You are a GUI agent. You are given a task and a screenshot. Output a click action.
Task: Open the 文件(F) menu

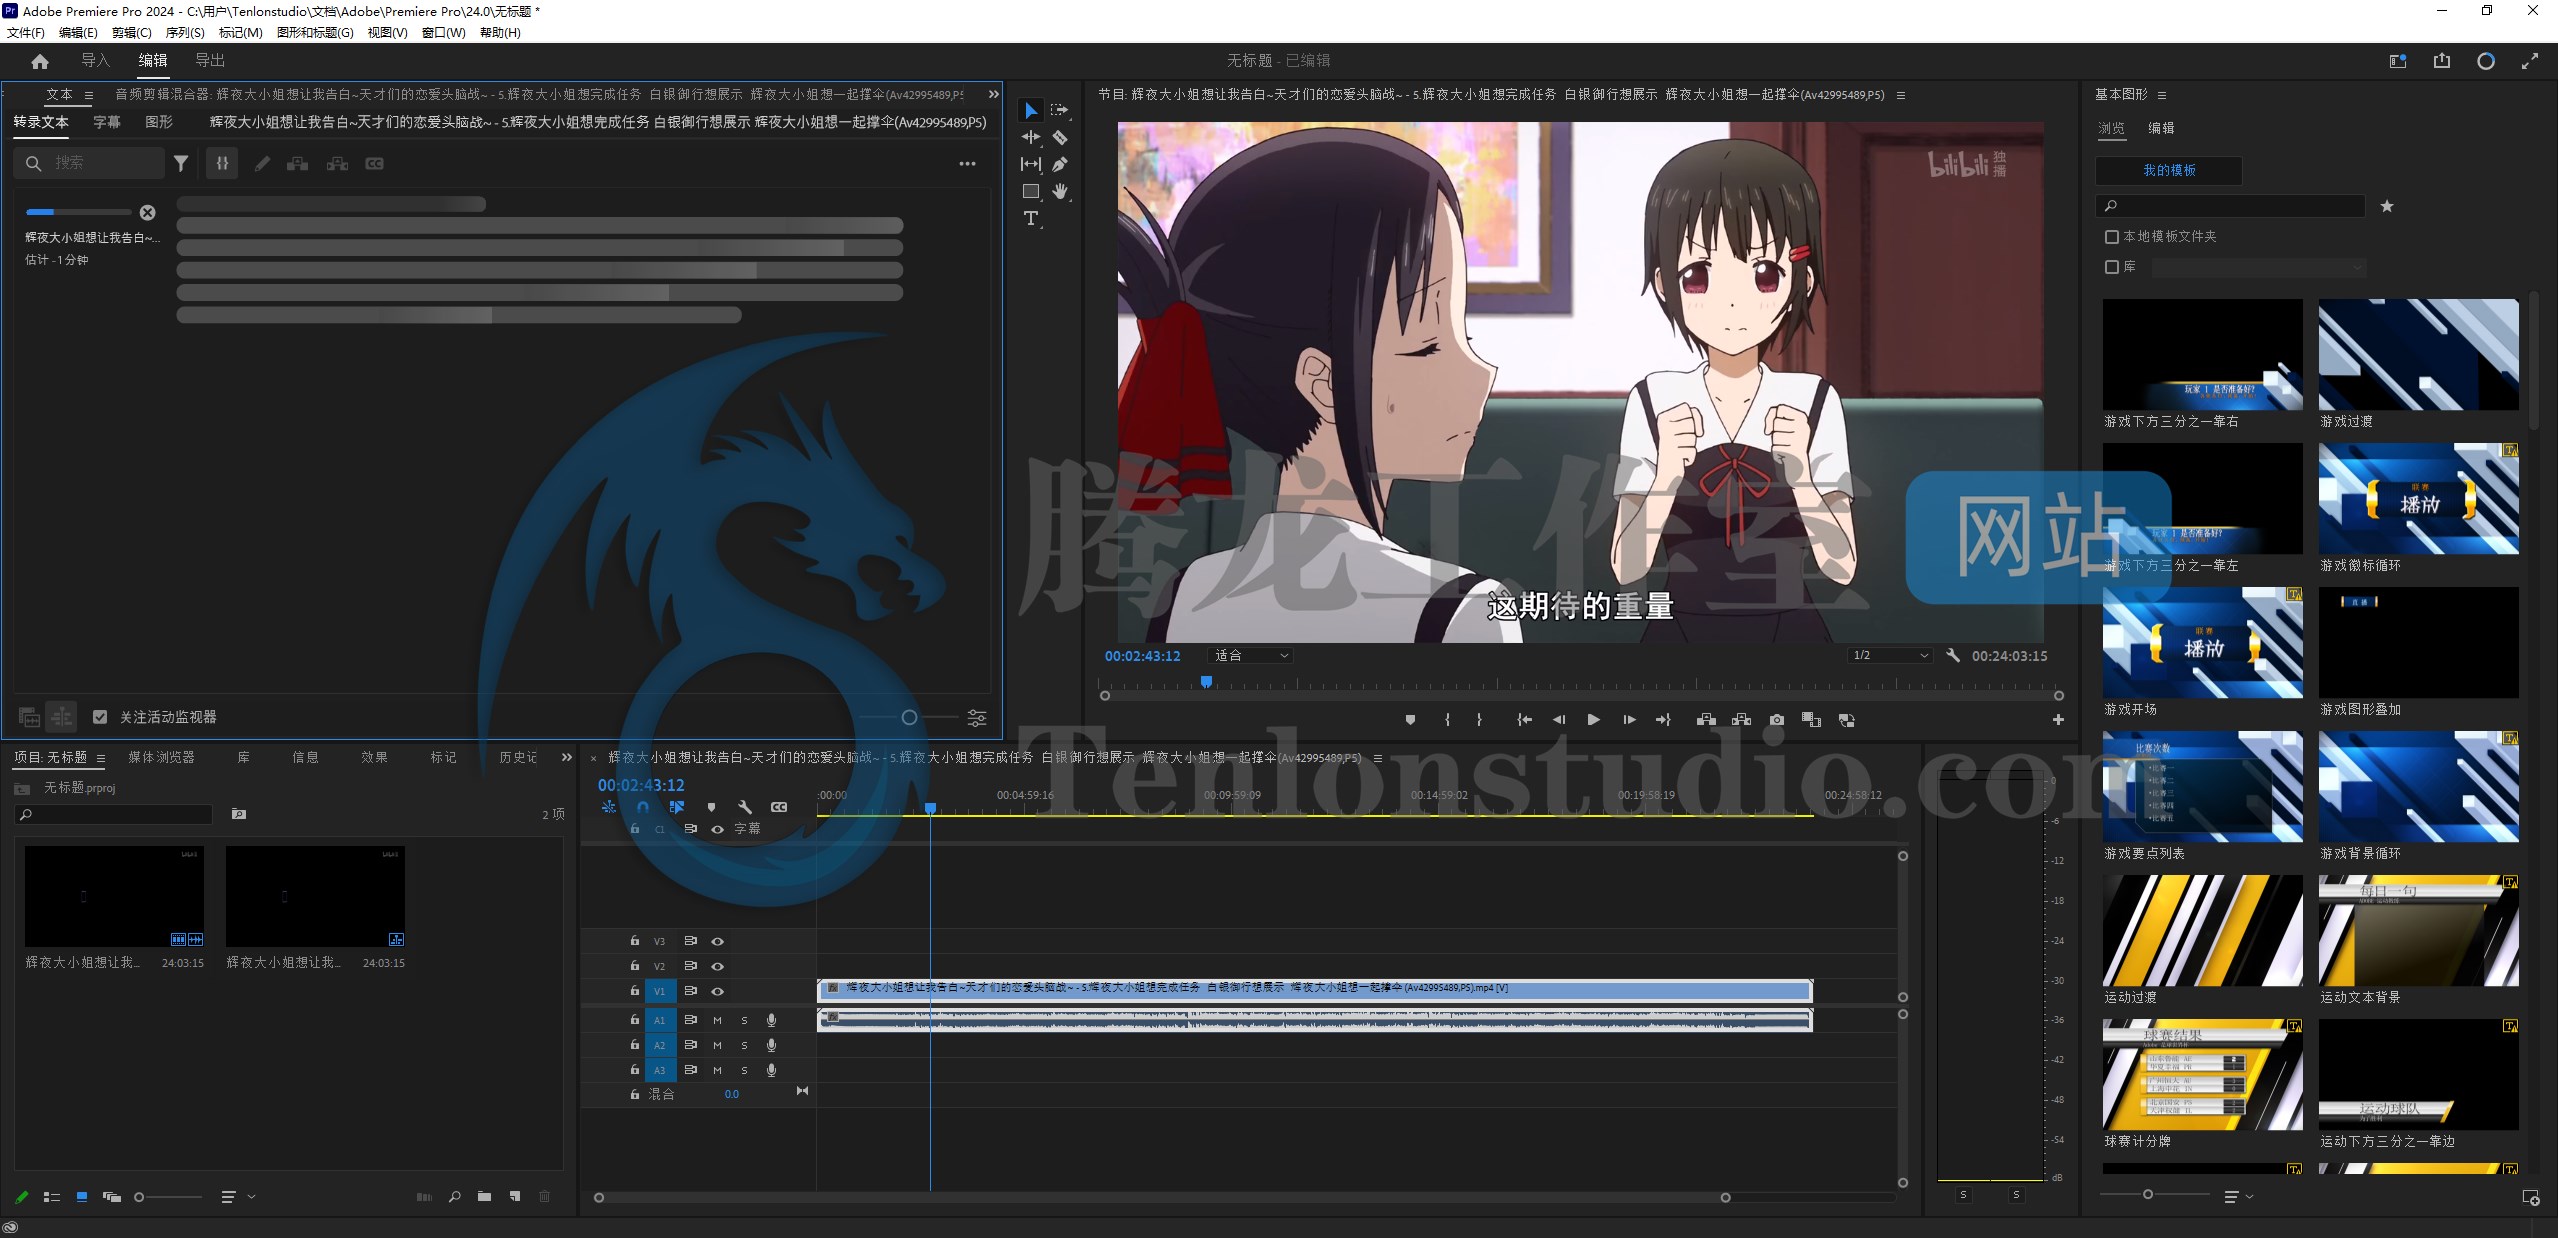pos(26,32)
